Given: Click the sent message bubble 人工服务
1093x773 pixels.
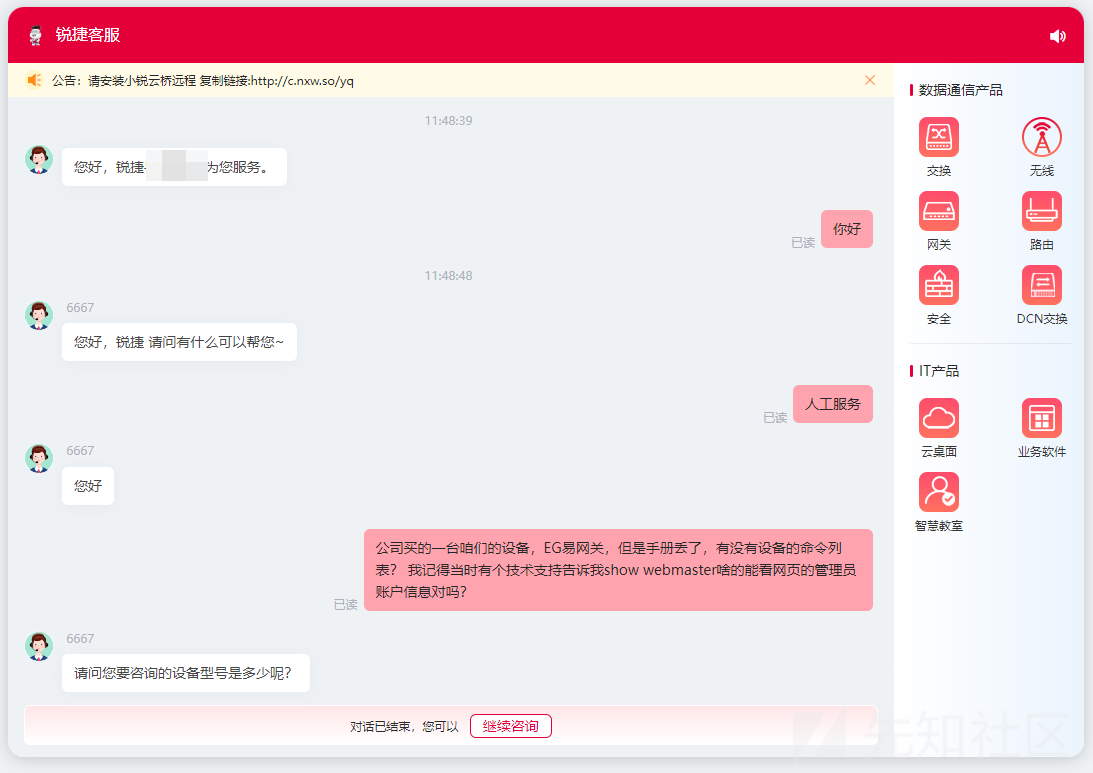Looking at the screenshot, I should tap(833, 404).
